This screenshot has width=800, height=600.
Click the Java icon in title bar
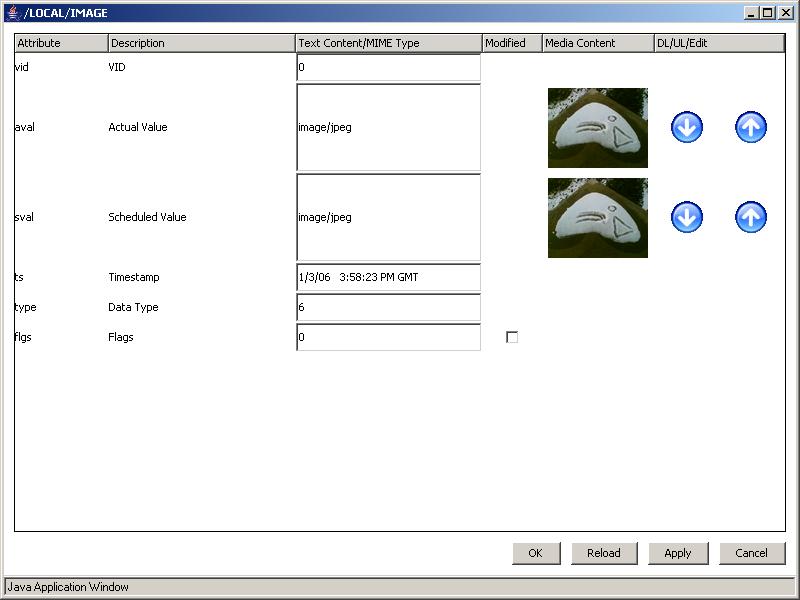coord(13,13)
